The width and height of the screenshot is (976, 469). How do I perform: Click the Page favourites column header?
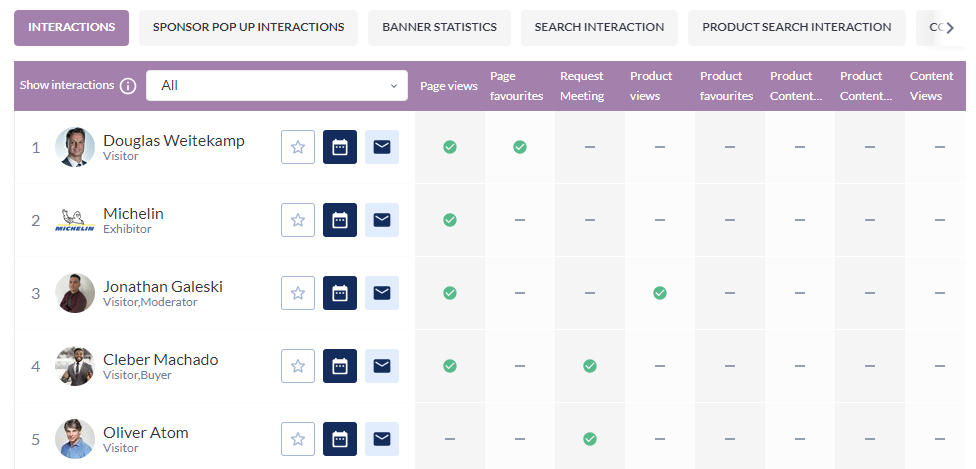pyautogui.click(x=517, y=86)
